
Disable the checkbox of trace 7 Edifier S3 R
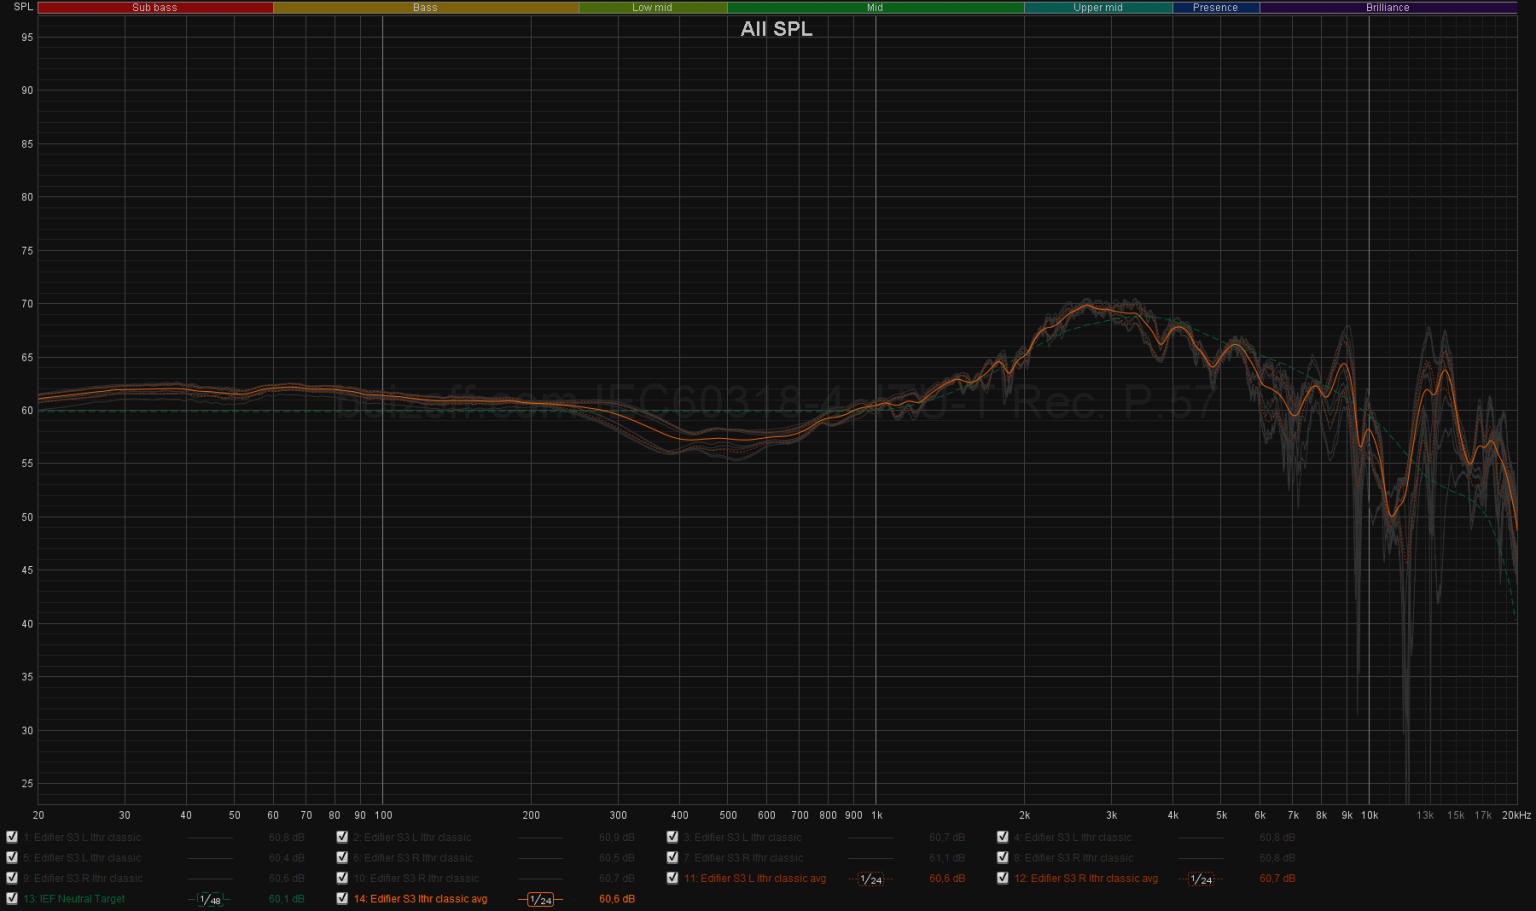672,857
